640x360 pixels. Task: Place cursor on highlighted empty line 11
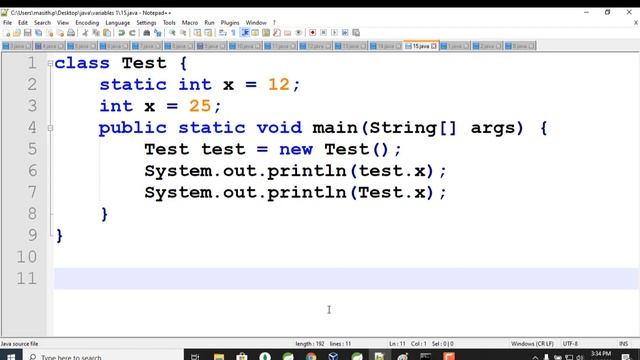(346, 279)
